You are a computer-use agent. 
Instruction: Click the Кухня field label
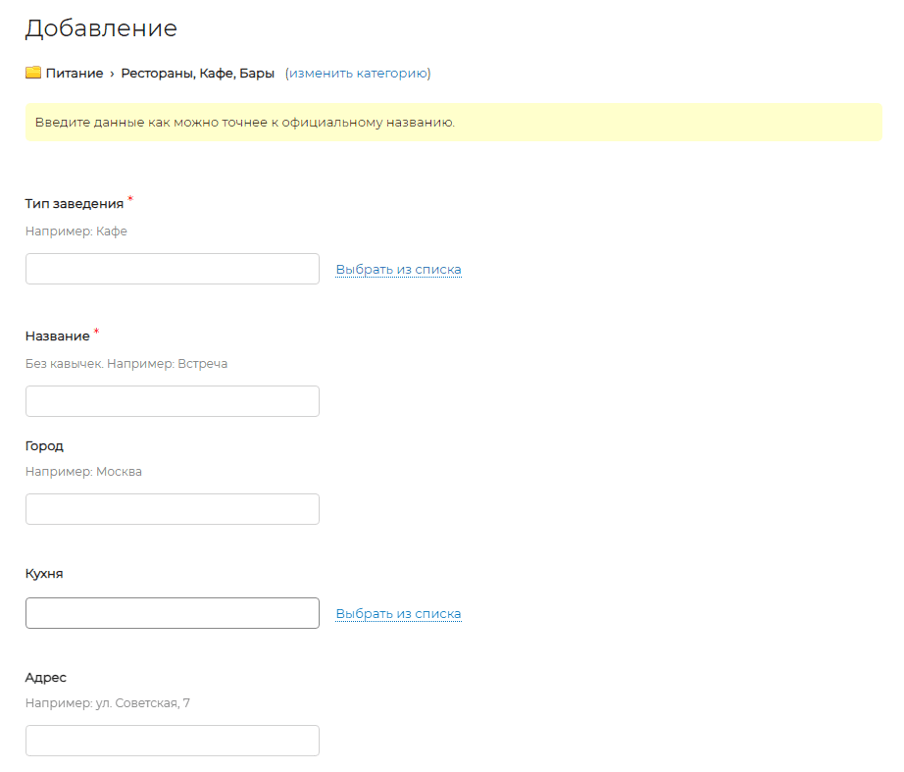tap(44, 574)
